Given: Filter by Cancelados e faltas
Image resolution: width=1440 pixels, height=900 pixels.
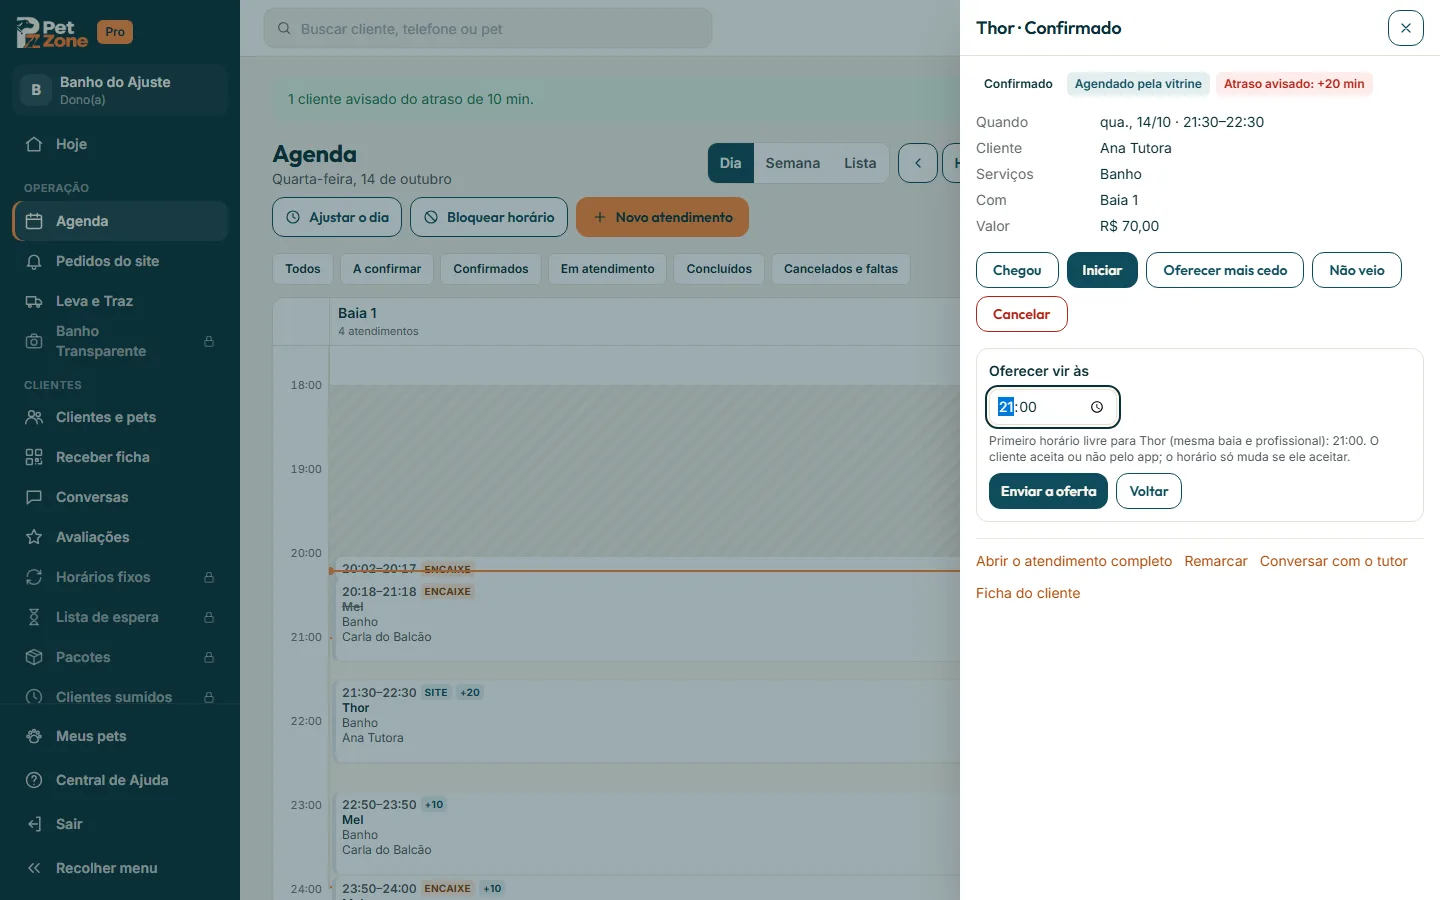Looking at the screenshot, I should 841,269.
